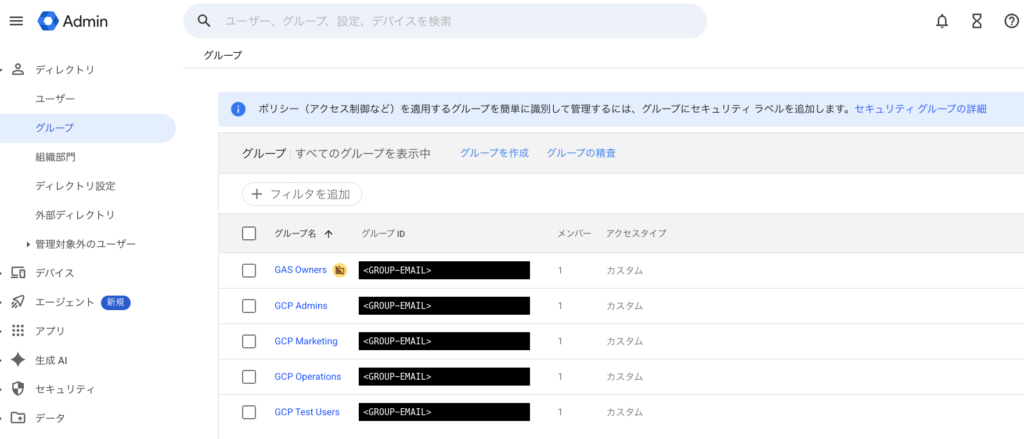Open ユーザー in the sidebar
1024x439 pixels.
click(x=55, y=99)
